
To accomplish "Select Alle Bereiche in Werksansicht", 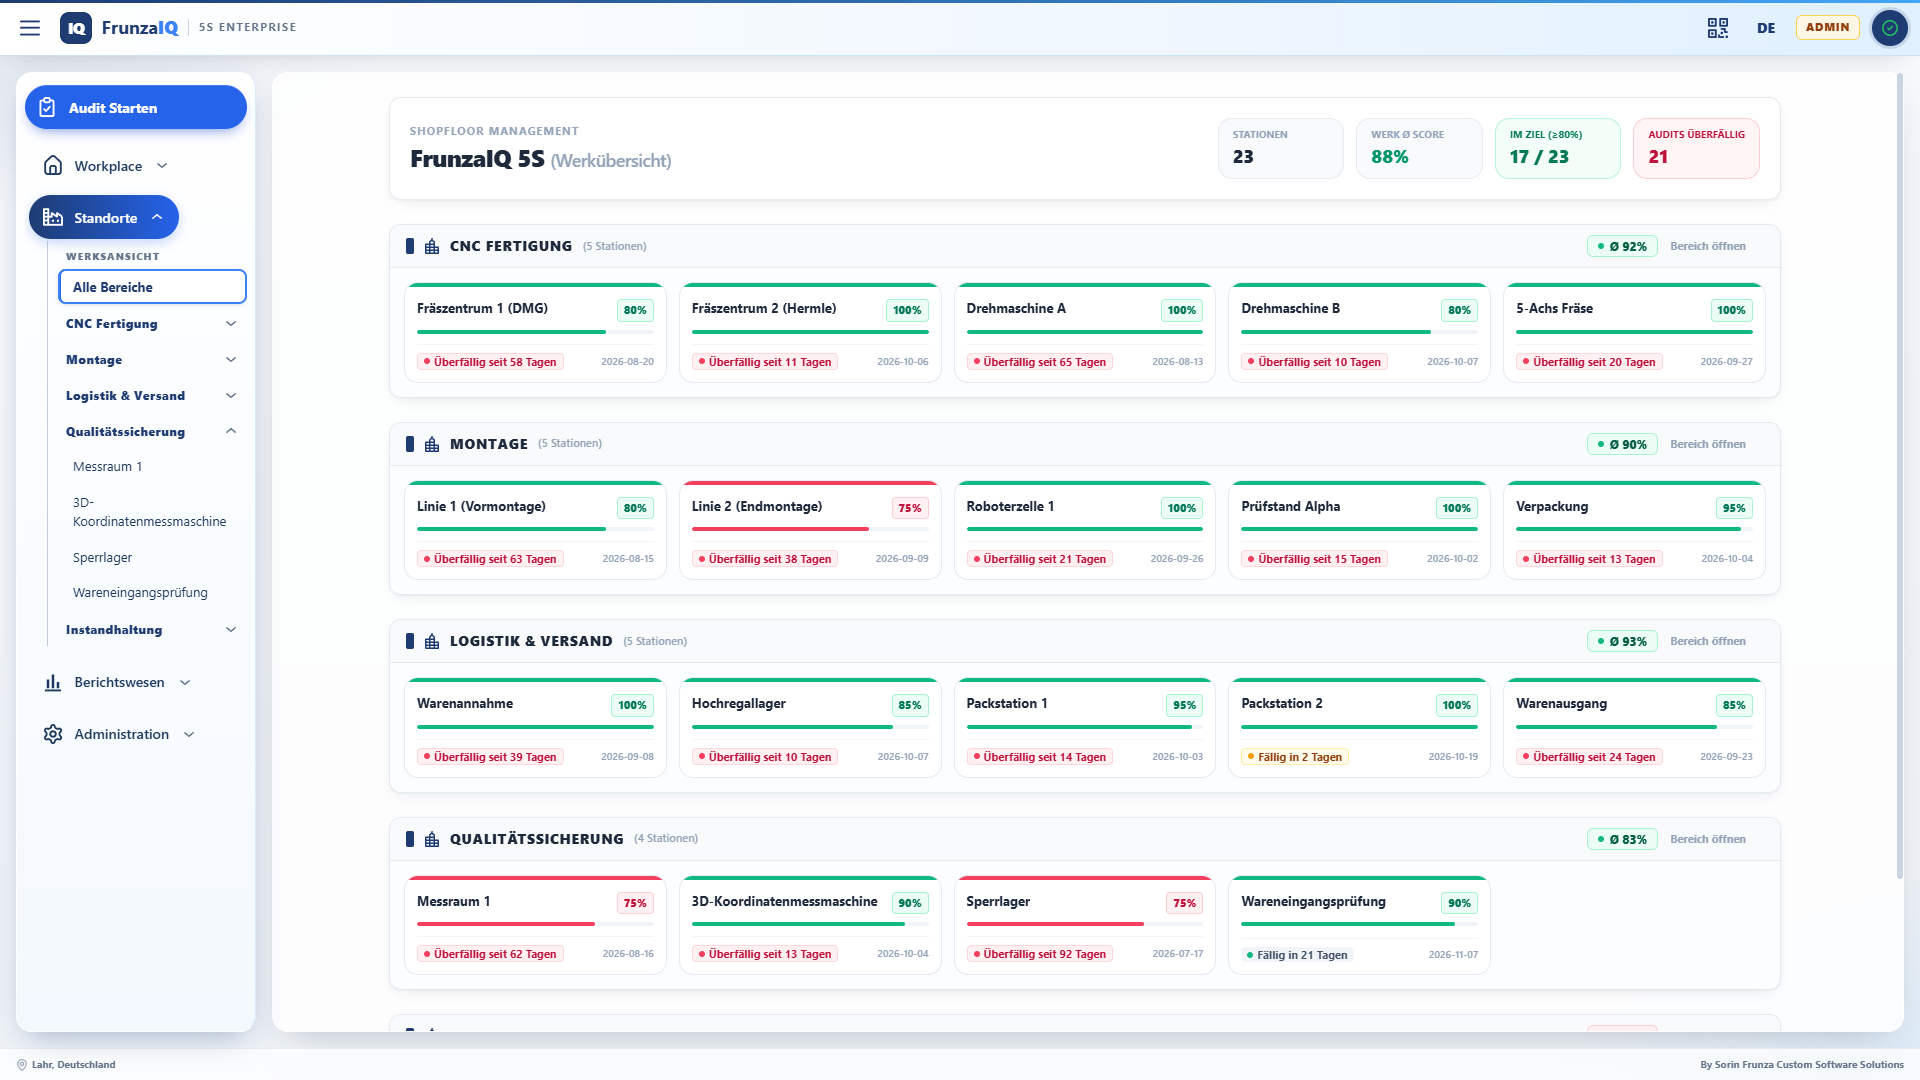I will click(152, 287).
